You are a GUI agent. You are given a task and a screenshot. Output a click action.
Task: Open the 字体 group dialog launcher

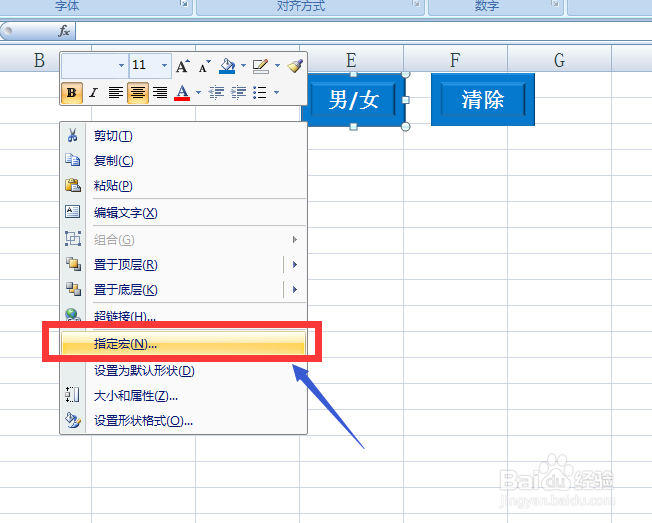184,4
